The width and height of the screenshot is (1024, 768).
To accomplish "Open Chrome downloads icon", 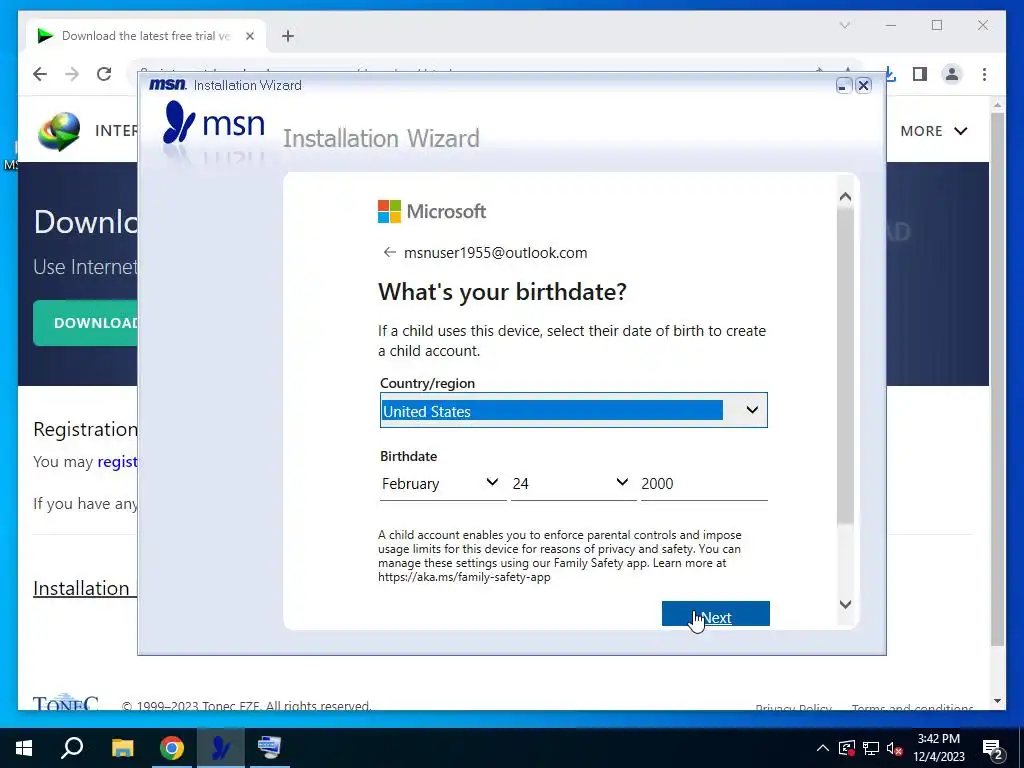I will (x=891, y=74).
